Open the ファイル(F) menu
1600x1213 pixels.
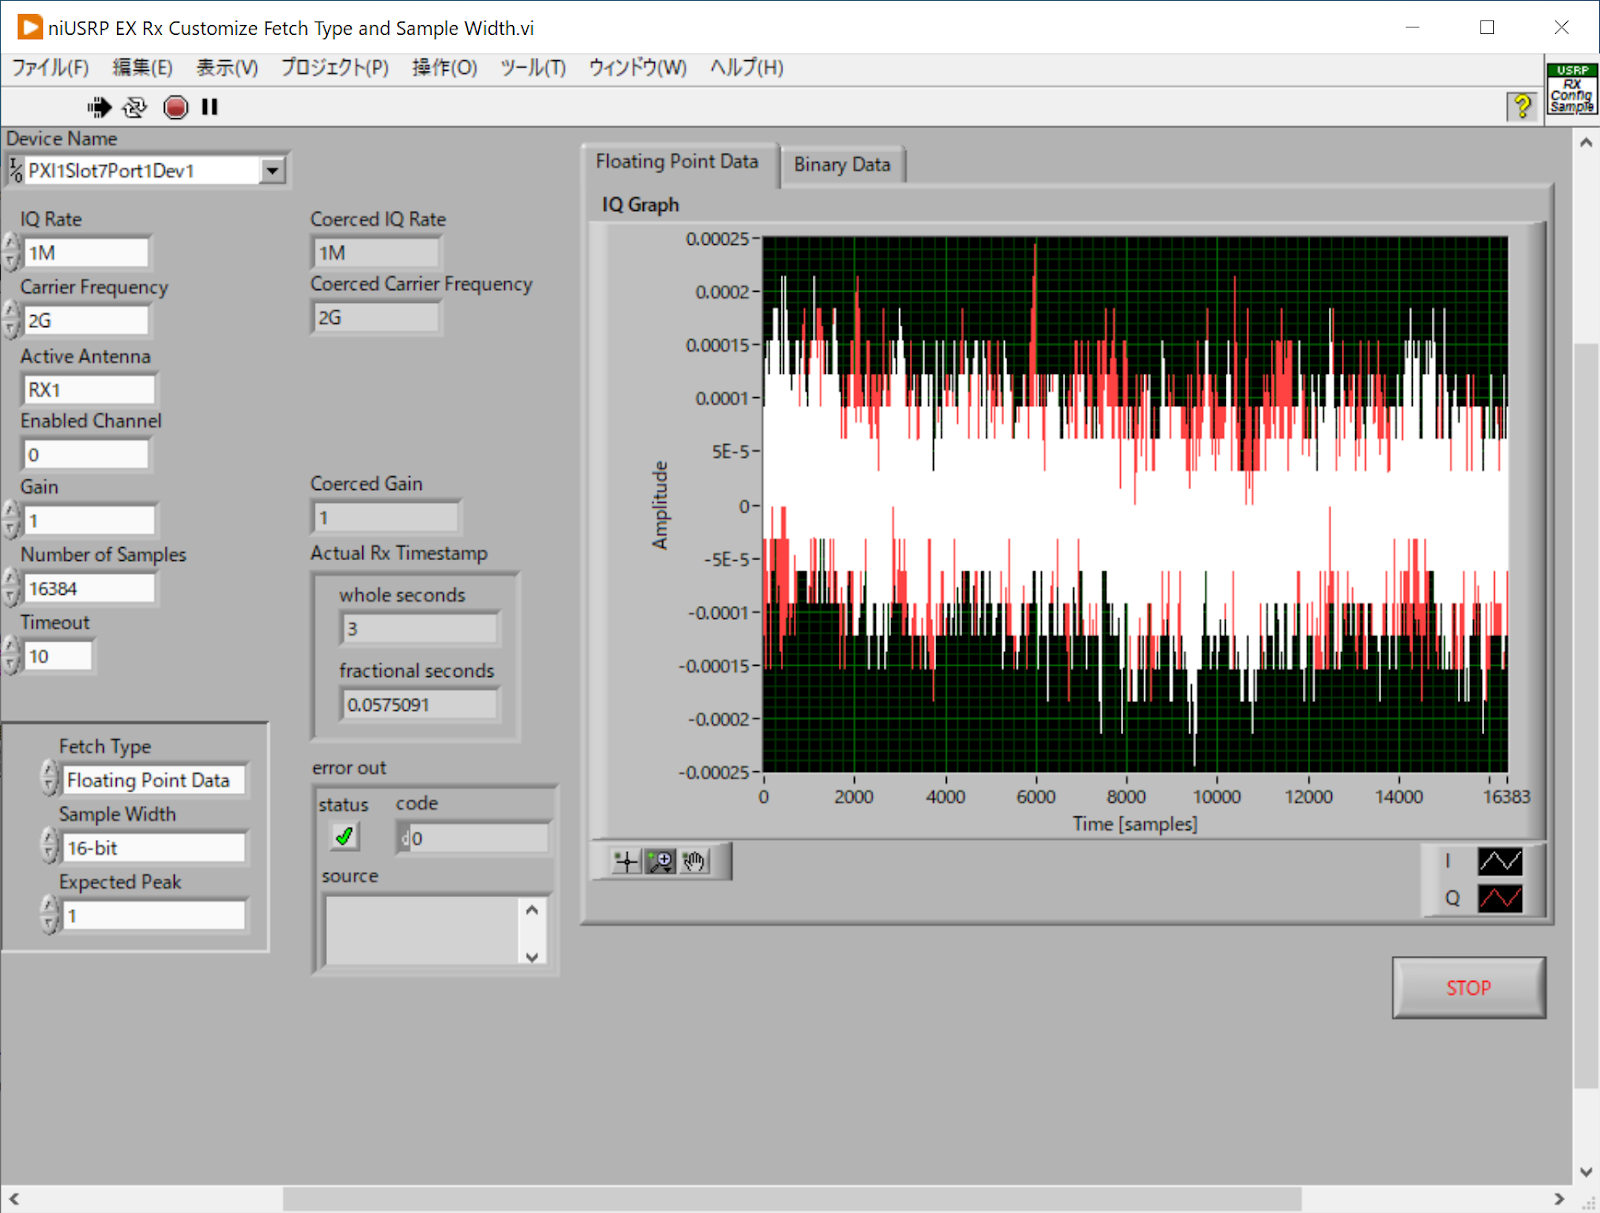[x=50, y=68]
